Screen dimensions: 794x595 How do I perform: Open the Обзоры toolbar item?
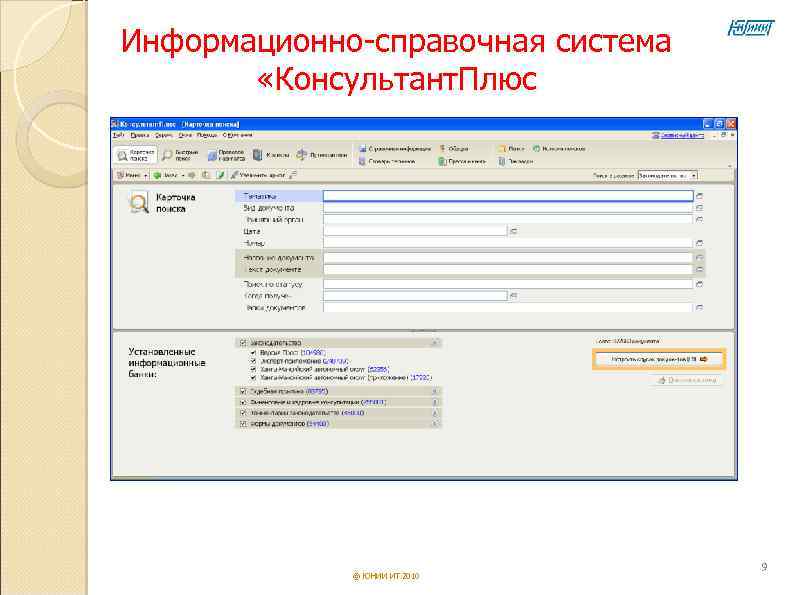(x=454, y=149)
